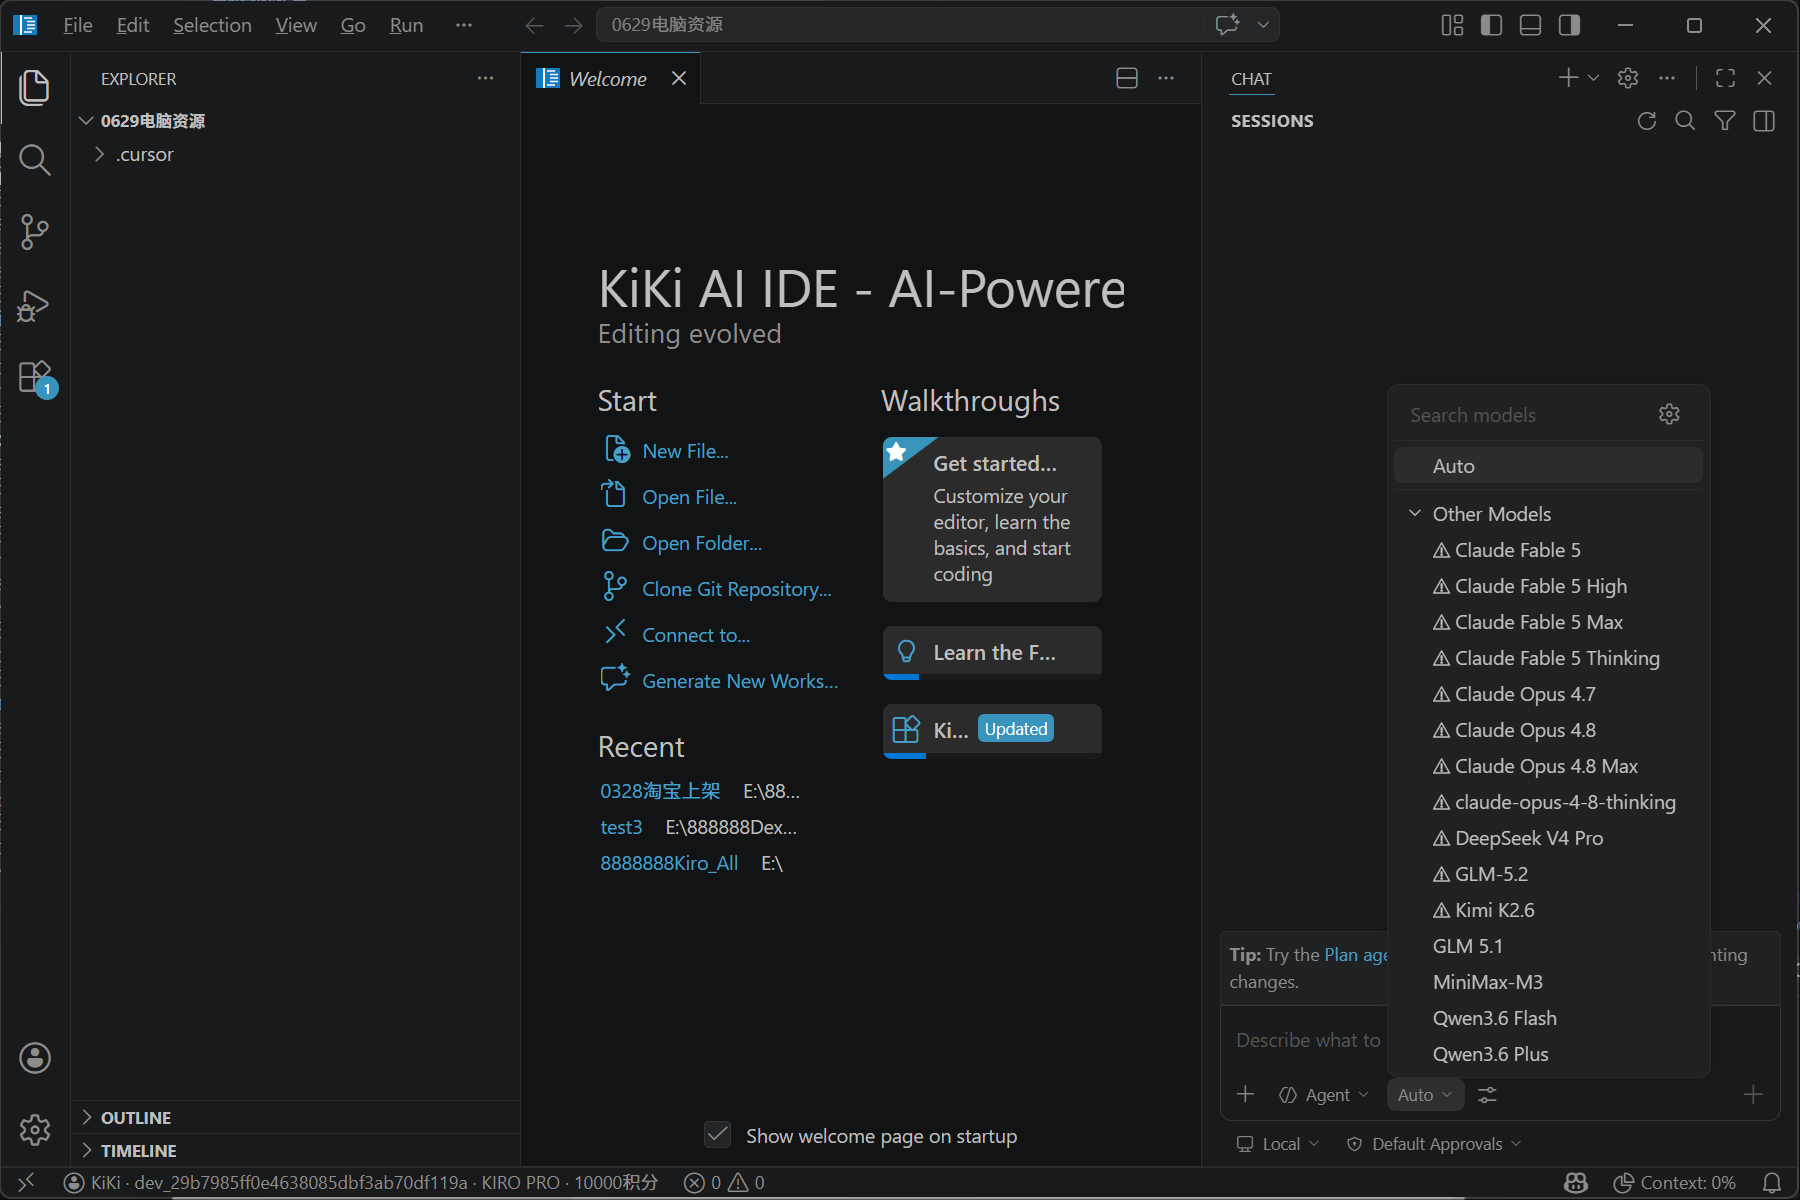Open Source Control view
The width and height of the screenshot is (1800, 1200).
[x=35, y=232]
